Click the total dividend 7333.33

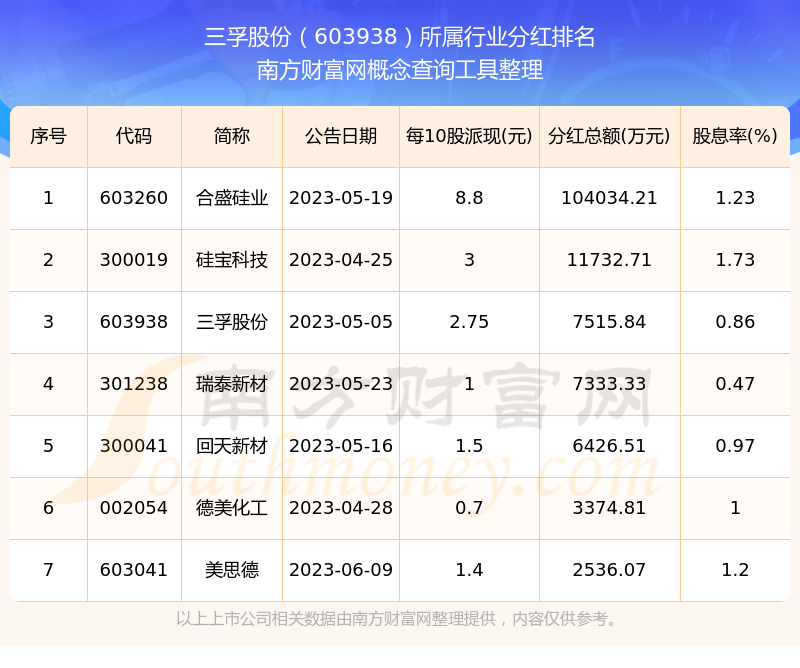[x=609, y=384]
